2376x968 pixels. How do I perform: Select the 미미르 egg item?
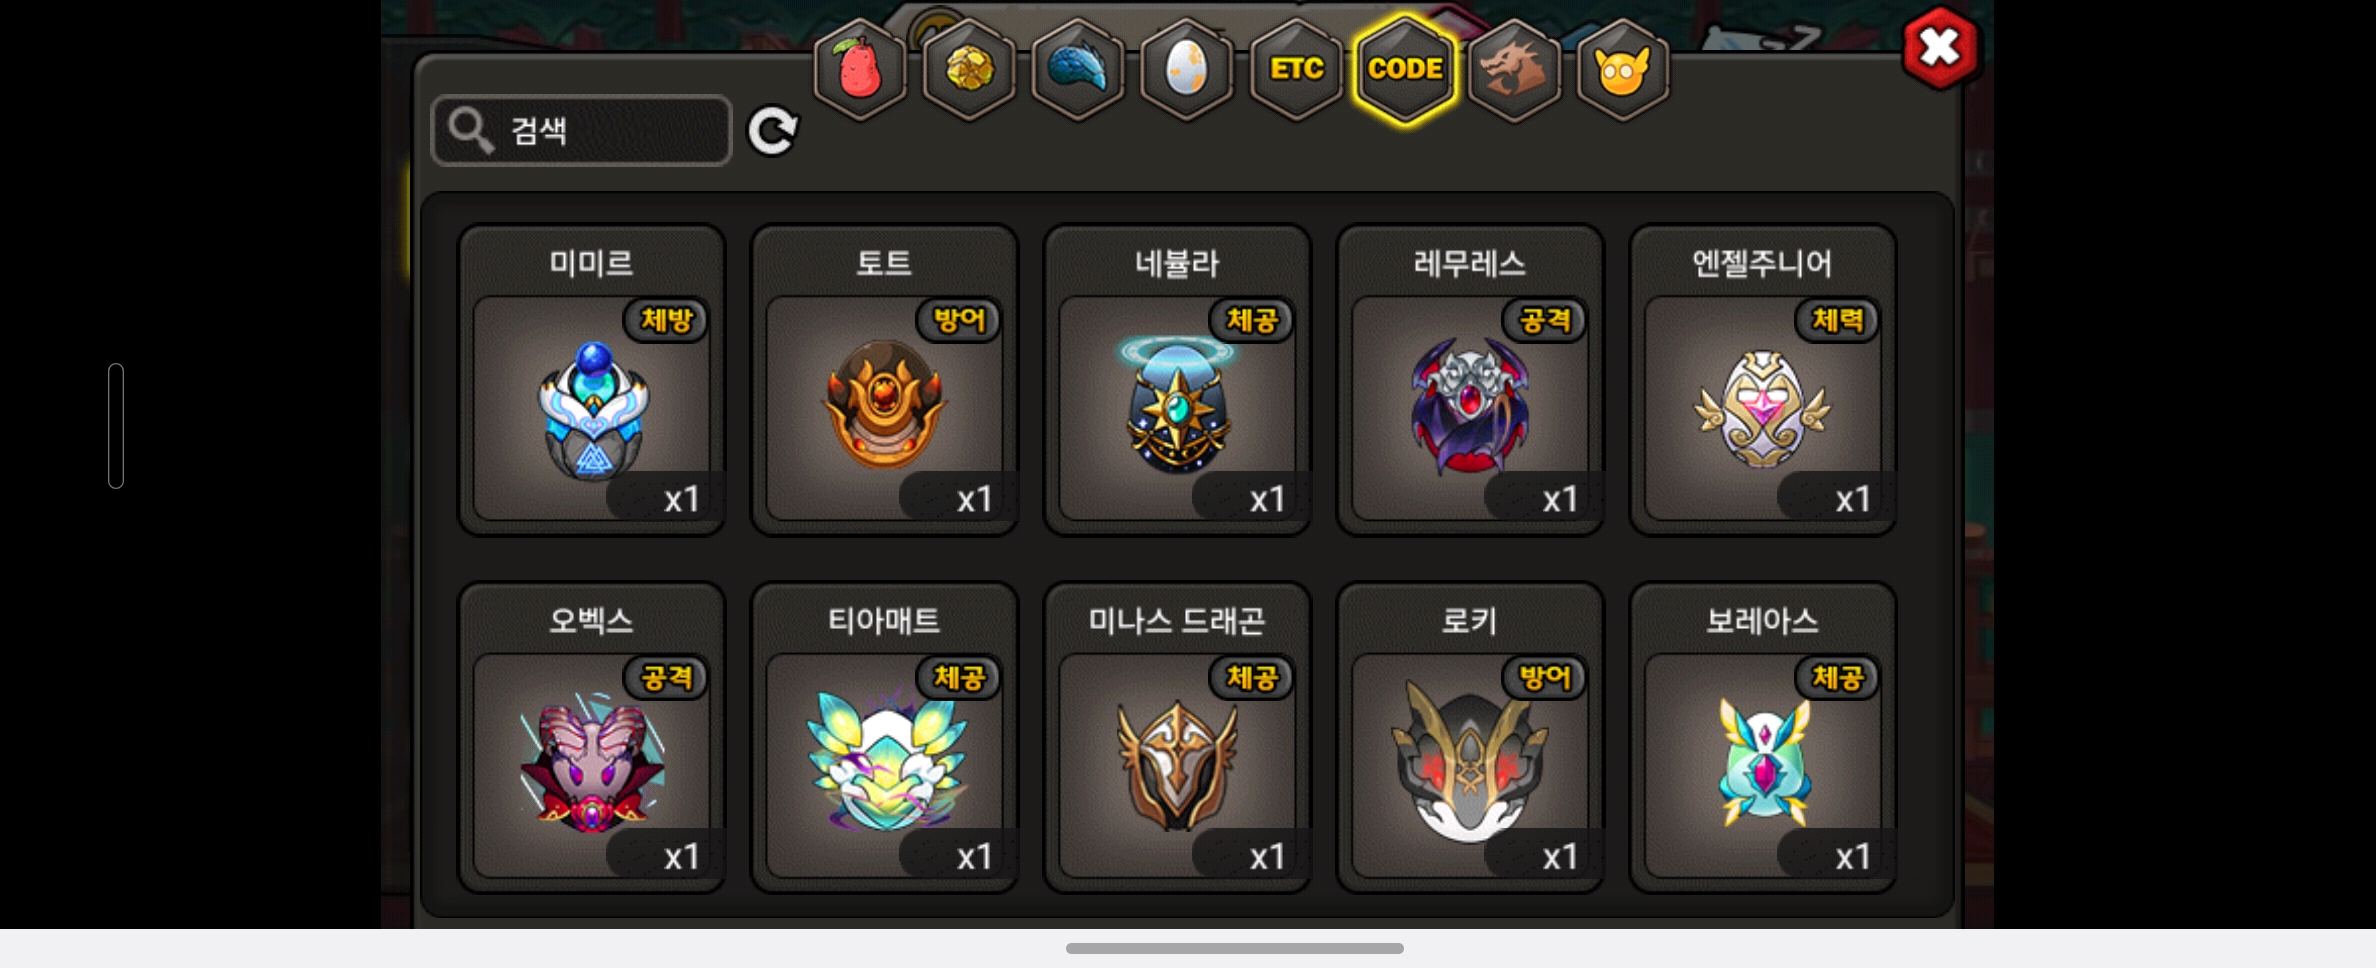pyautogui.click(x=591, y=380)
